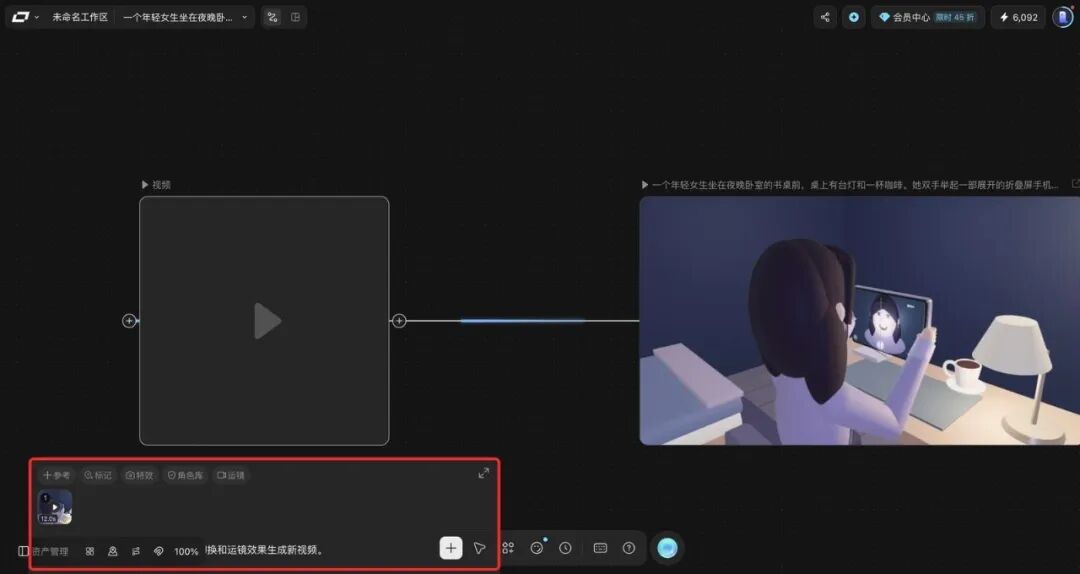The width and height of the screenshot is (1080, 574).
Task: Click the 参考 add reference tab
Action: (x=56, y=475)
